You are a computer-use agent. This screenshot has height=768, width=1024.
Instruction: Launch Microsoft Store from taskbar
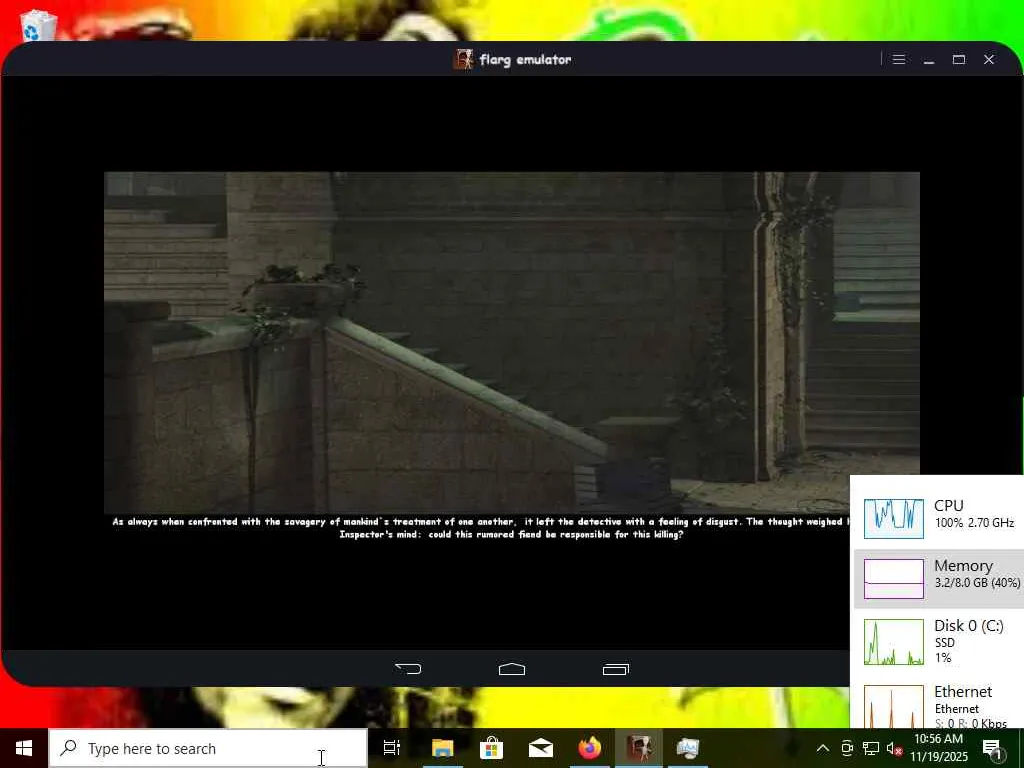[x=491, y=748]
